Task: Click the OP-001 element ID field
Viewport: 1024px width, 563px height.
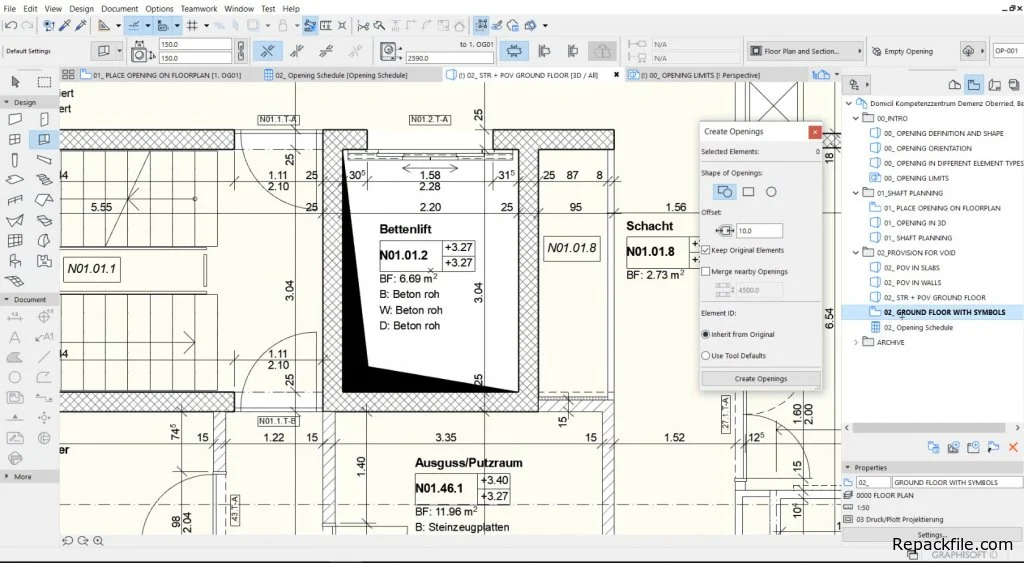Action: (x=1006, y=51)
